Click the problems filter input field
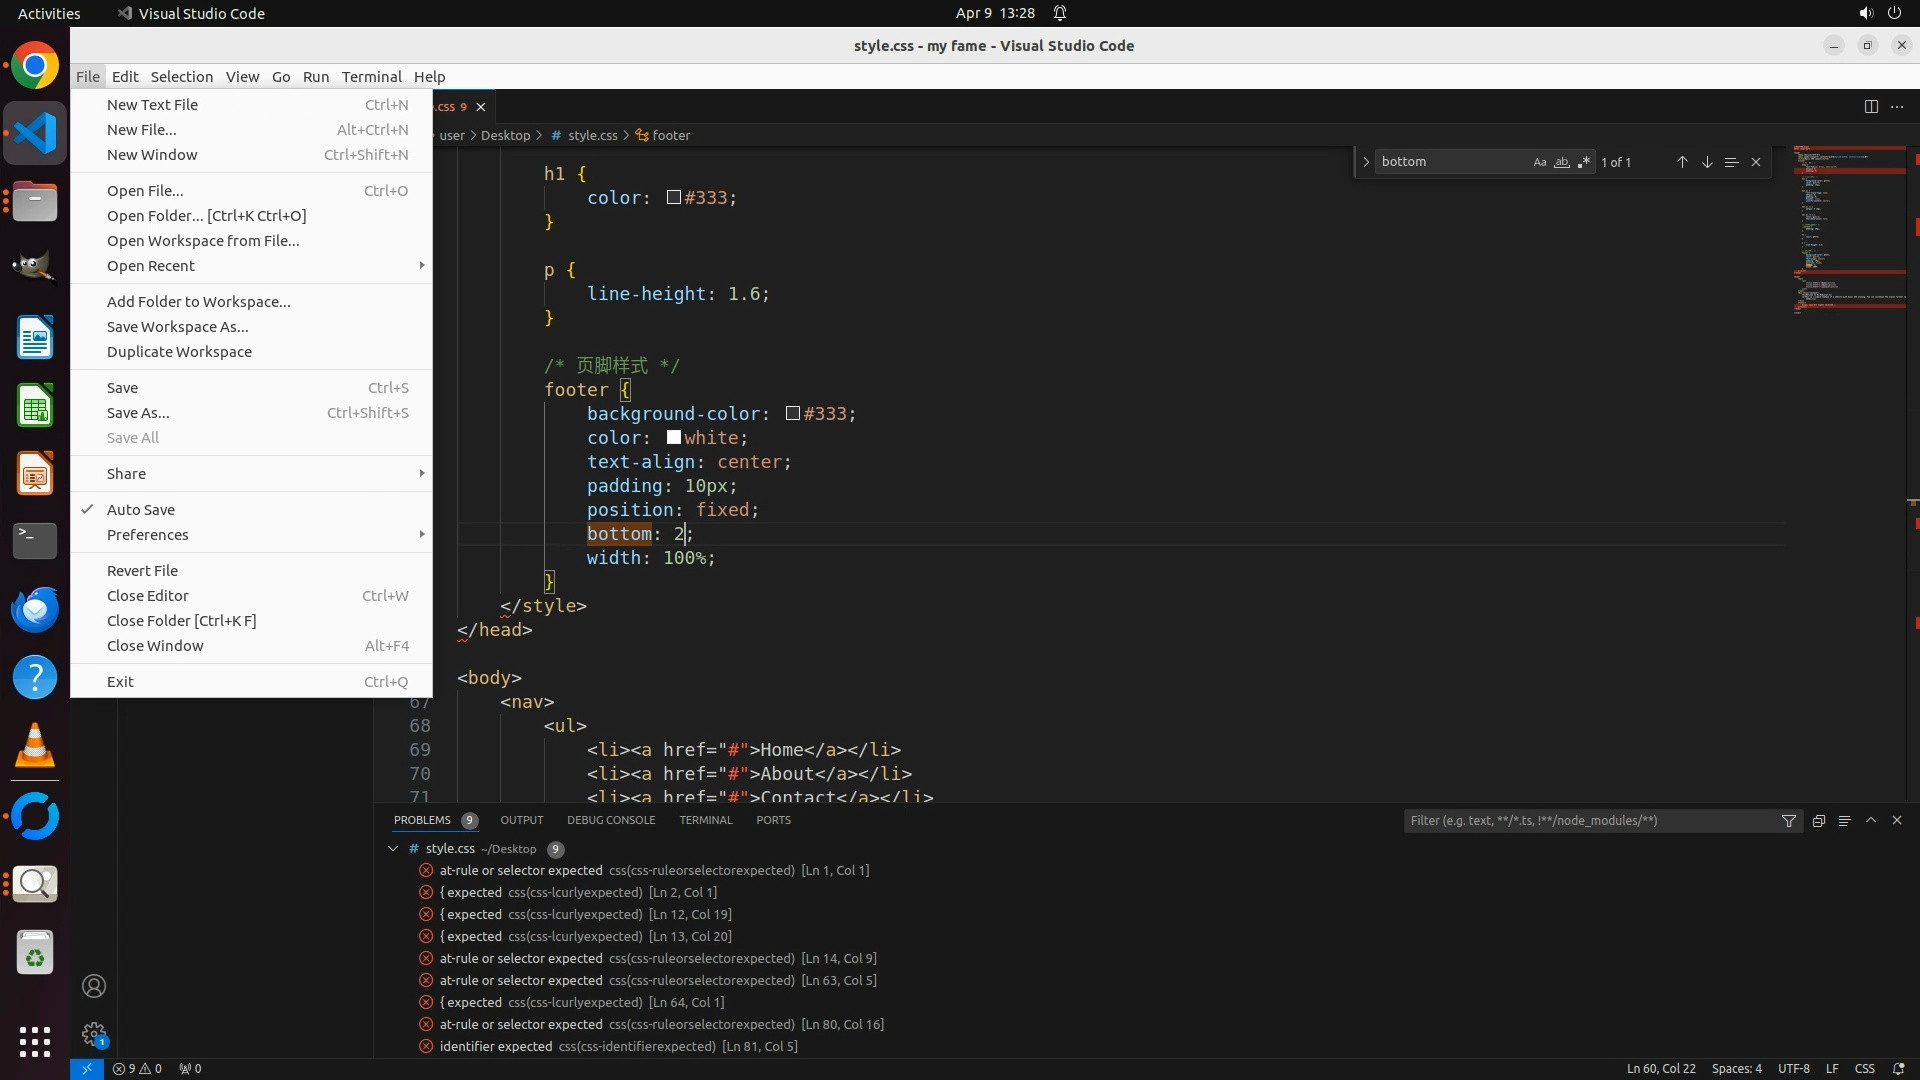 (x=1590, y=821)
